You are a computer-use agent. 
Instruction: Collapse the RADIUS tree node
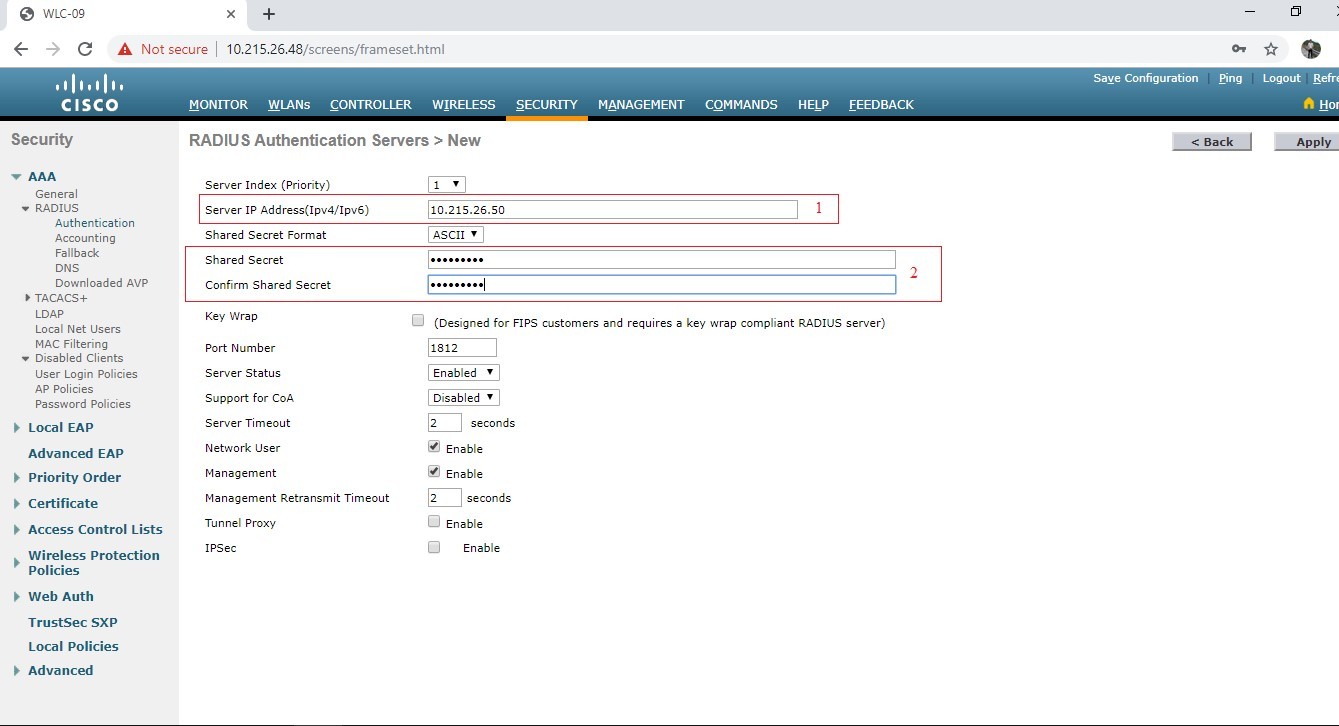pyautogui.click(x=26, y=209)
